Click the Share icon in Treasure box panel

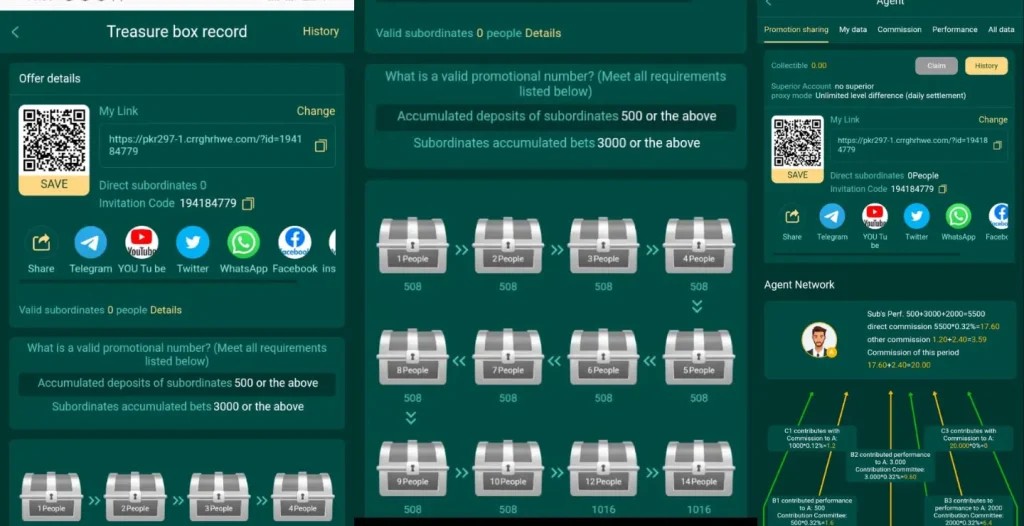[x=41, y=243]
